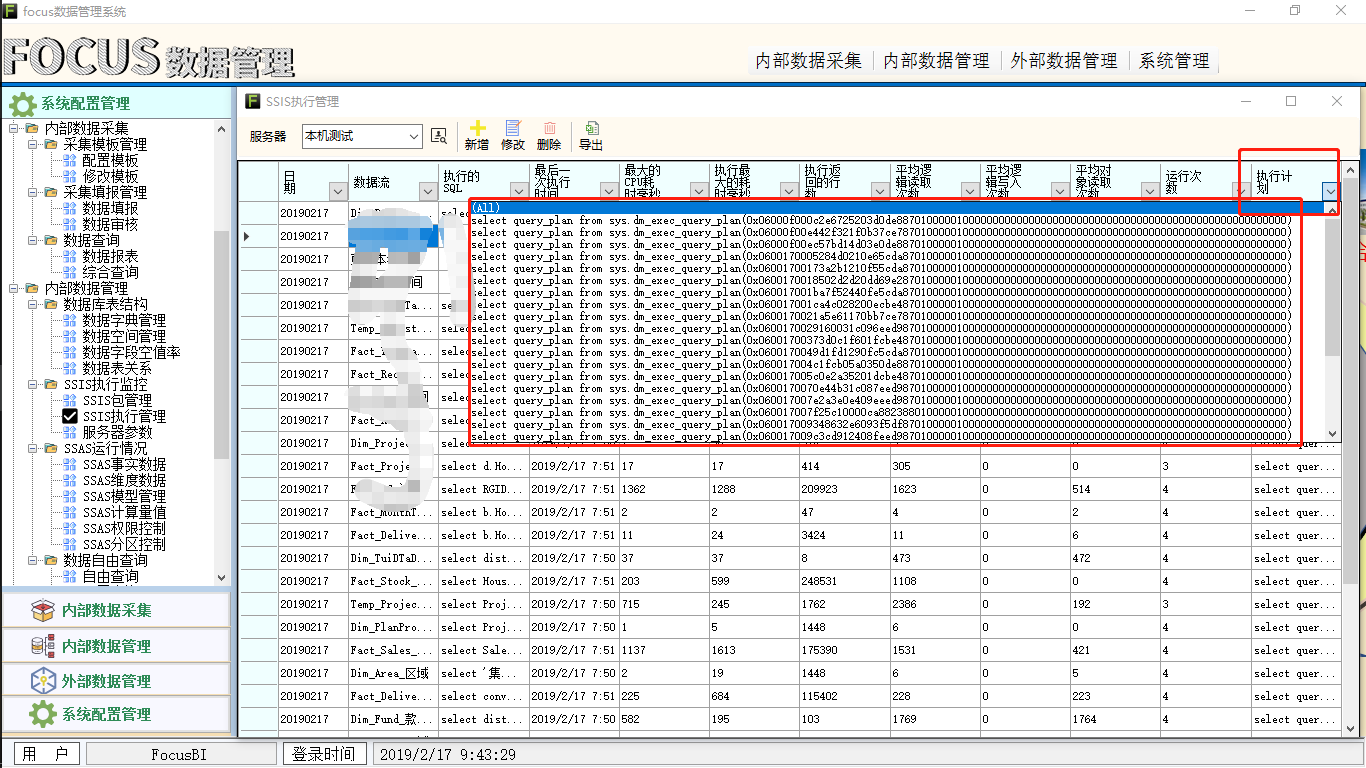The image size is (1366, 768).
Task: Open the 外部数据管理 top menu
Action: pos(1064,61)
